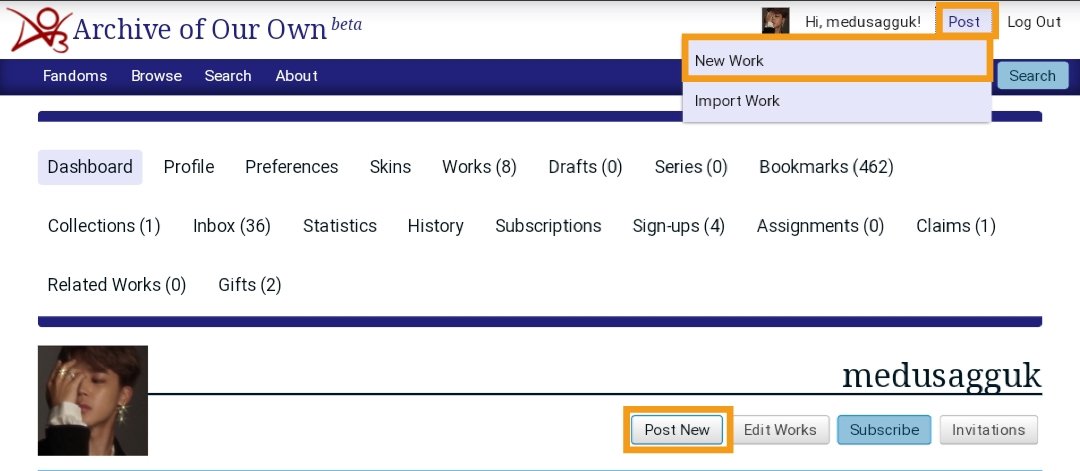Open Assignments (0)
The height and width of the screenshot is (471, 1080).
tap(820, 227)
